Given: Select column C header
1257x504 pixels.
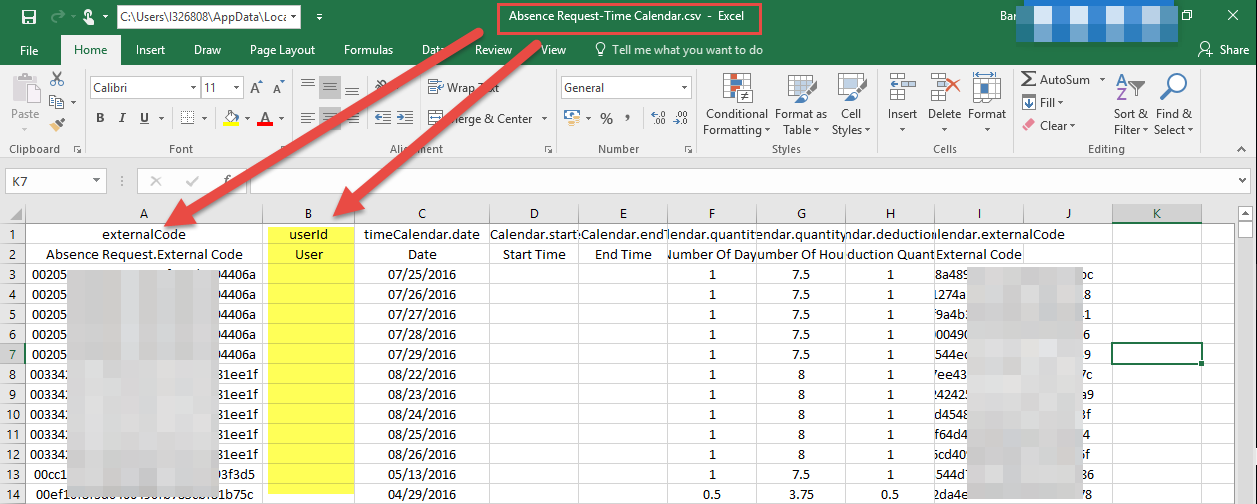Looking at the screenshot, I should click(422, 213).
